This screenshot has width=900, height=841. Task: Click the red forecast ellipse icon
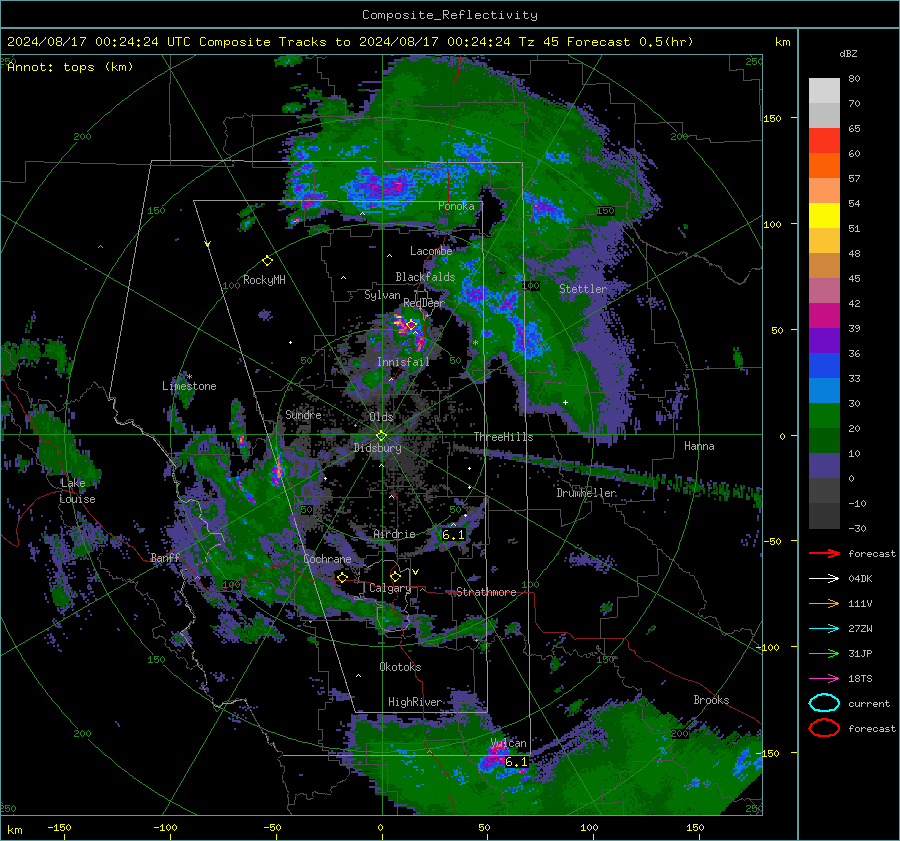coord(824,728)
